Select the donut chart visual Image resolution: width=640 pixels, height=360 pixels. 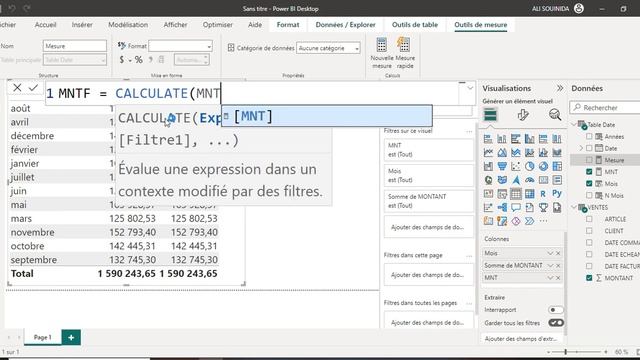[543, 167]
